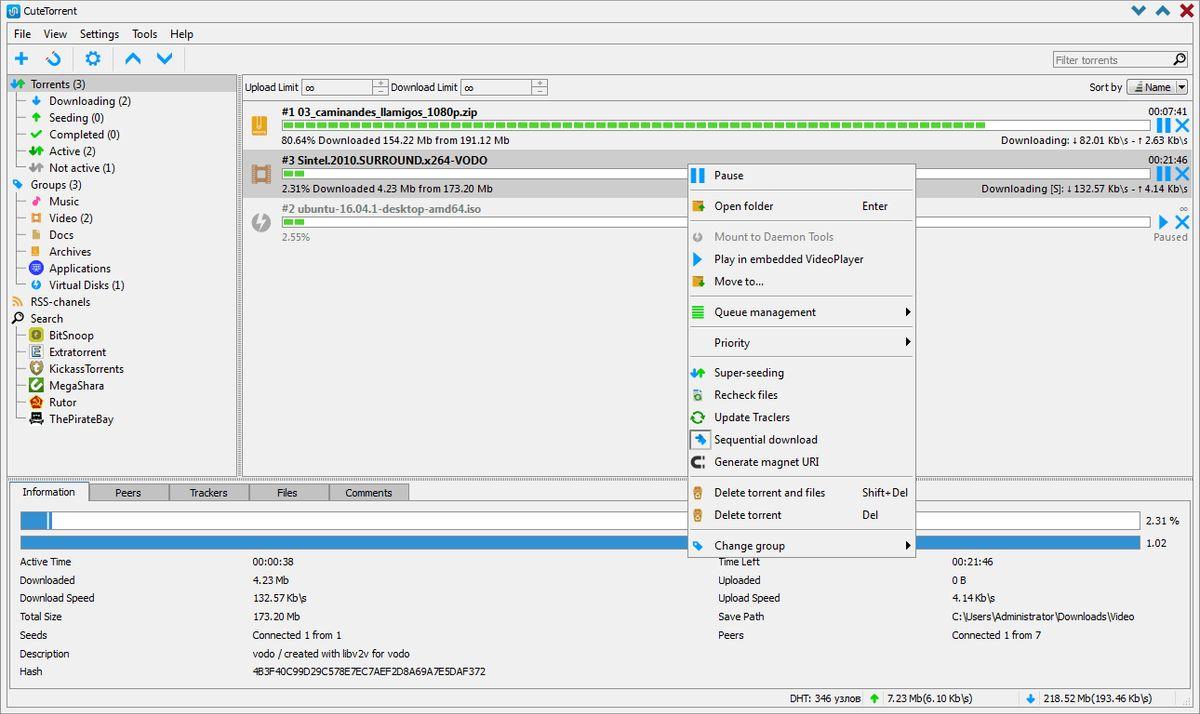Click the 2.31 % pieces progress bar
Viewport: 1200px width, 714px height.
coord(580,521)
